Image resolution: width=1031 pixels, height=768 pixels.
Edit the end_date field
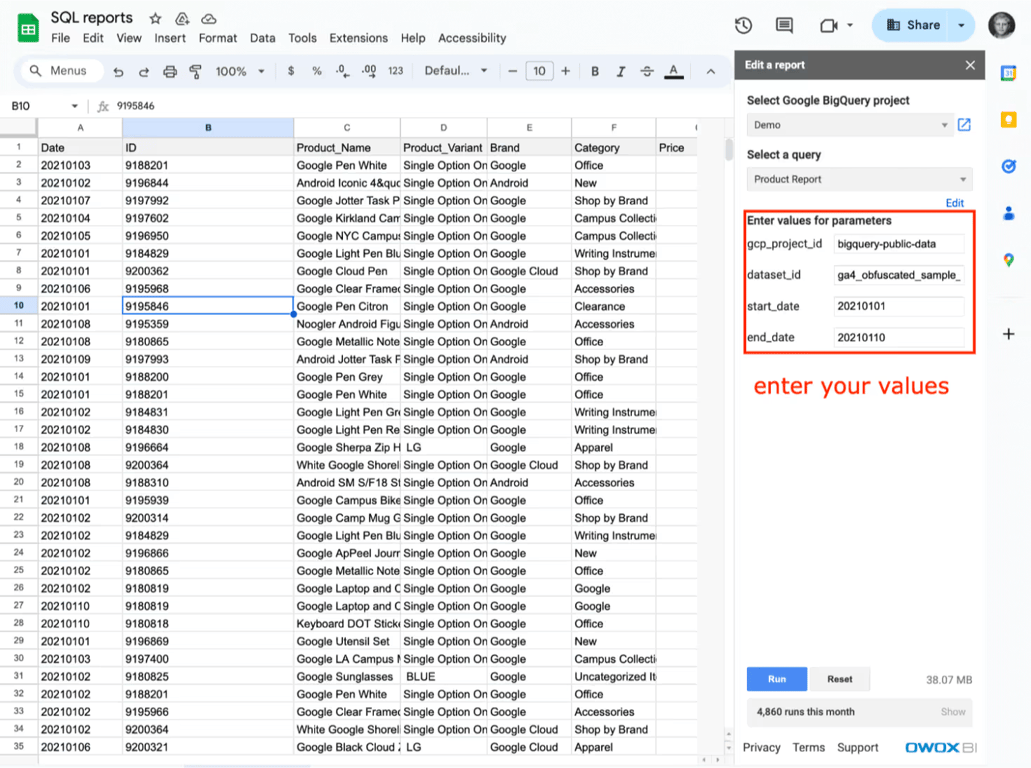point(899,337)
